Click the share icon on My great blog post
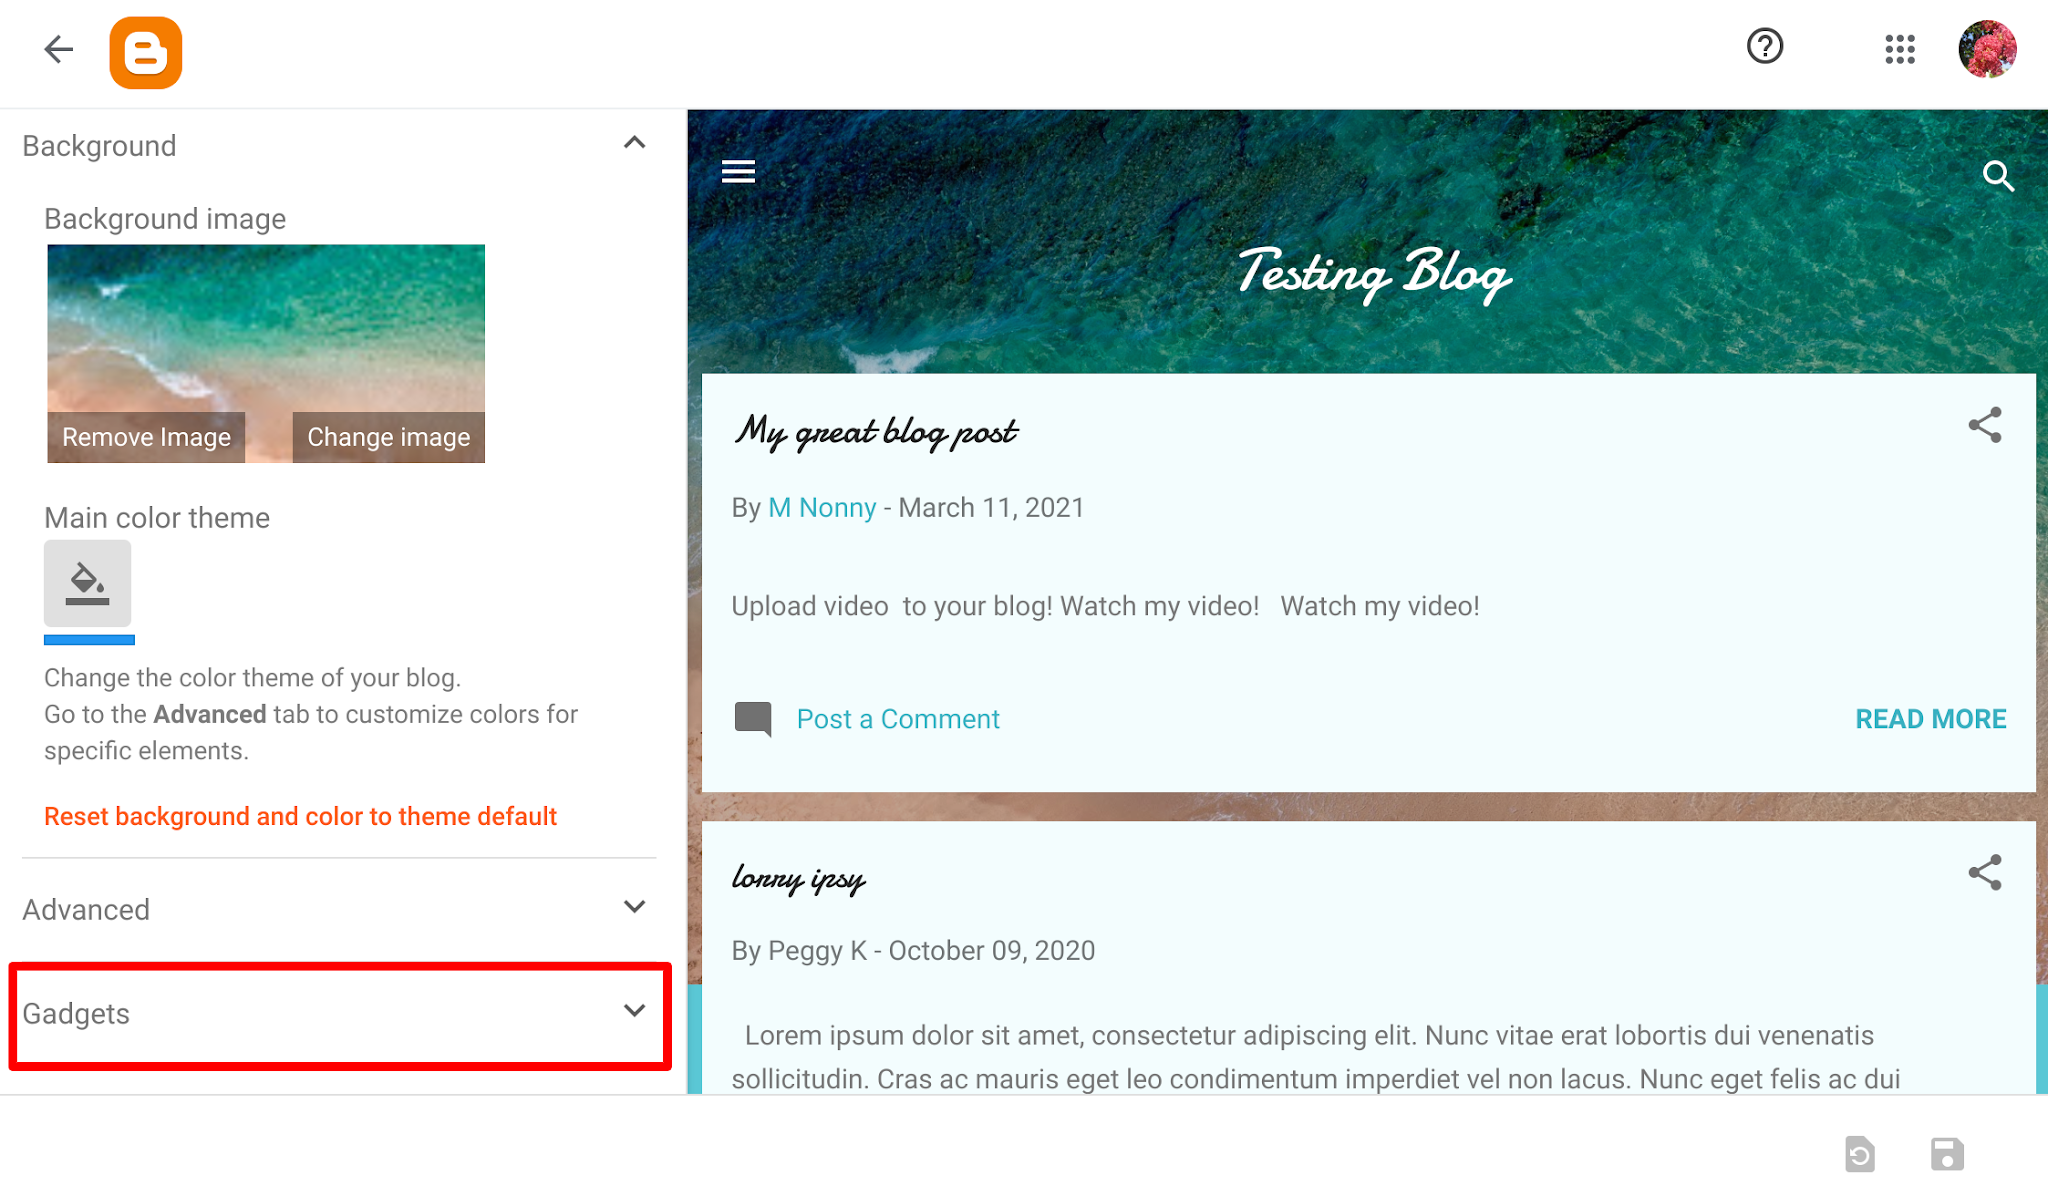The width and height of the screenshot is (2048, 1196). point(1985,425)
